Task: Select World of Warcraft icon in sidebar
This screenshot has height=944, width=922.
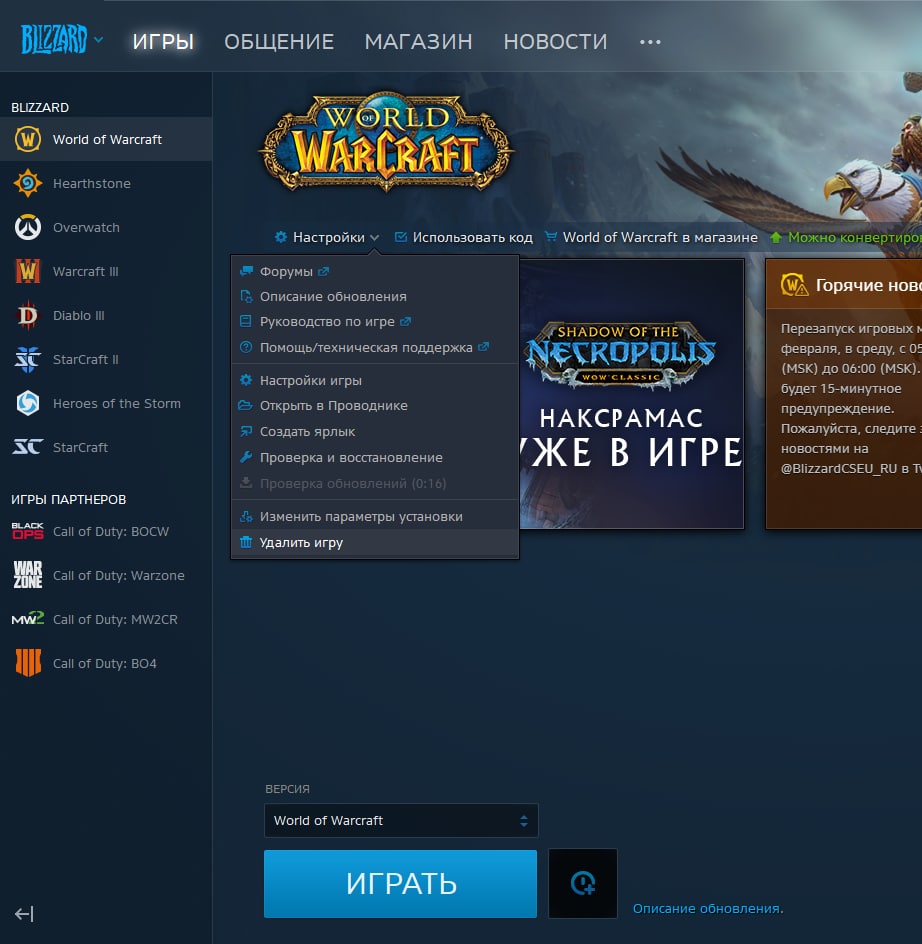Action: [28, 139]
